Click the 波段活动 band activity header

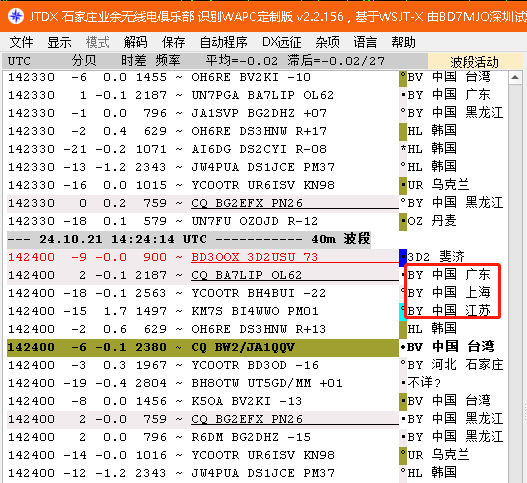point(474,62)
